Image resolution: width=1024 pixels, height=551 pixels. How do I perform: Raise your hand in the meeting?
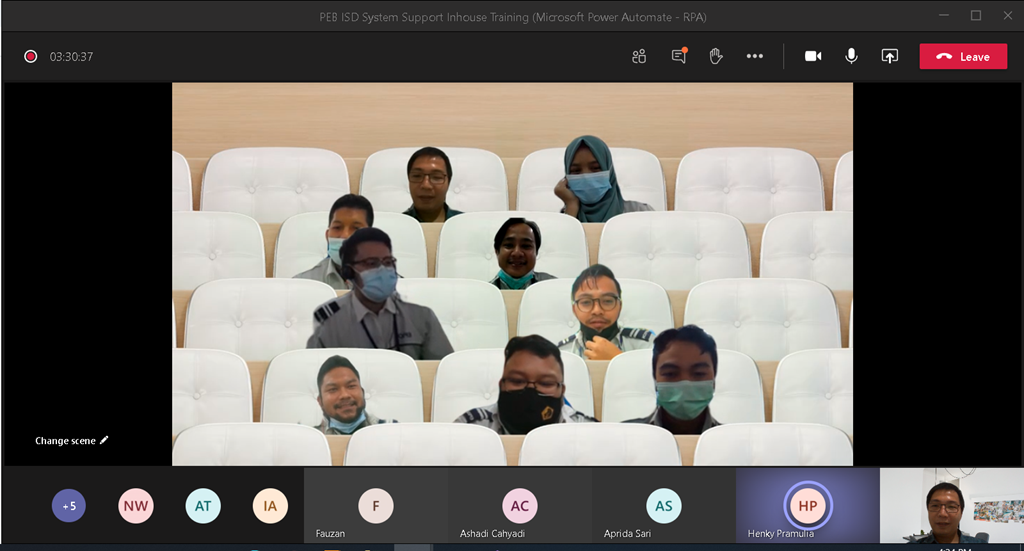click(716, 57)
